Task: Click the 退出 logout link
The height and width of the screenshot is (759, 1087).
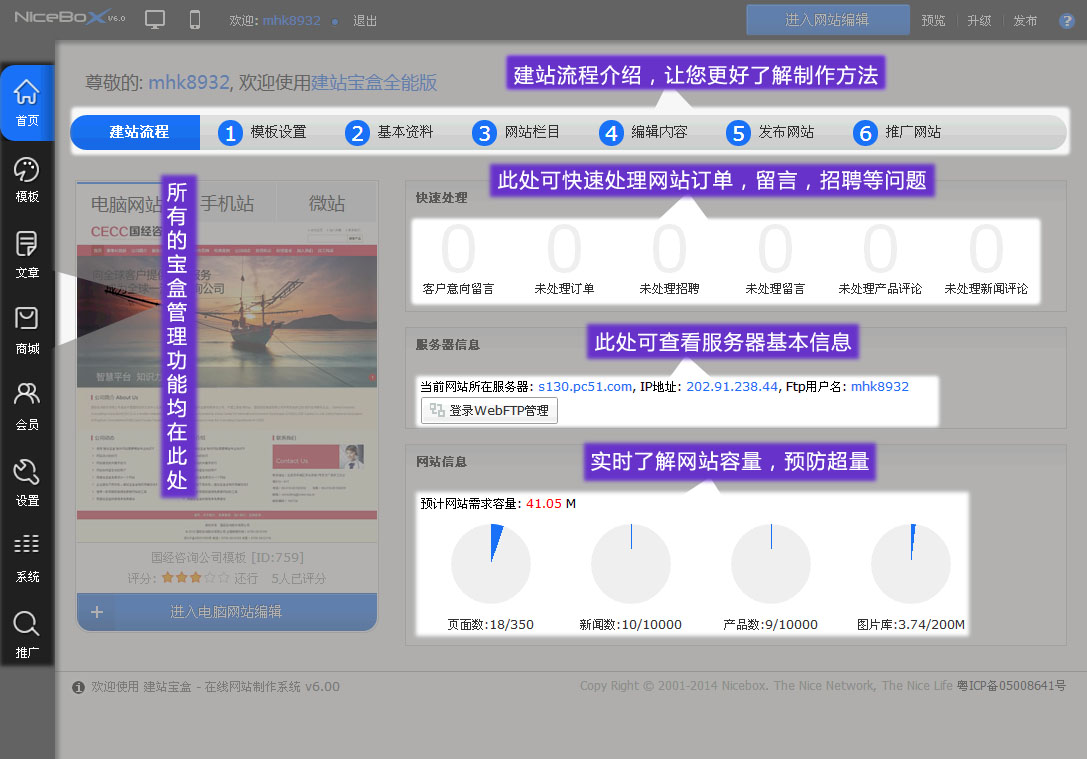Action: point(365,20)
